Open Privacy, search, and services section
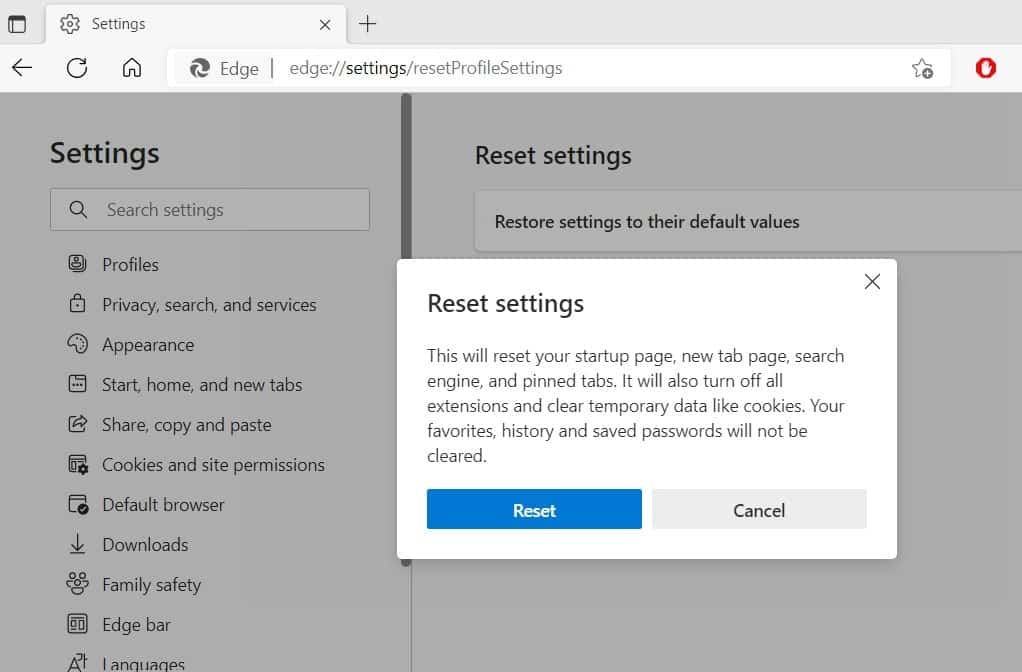Viewport: 1022px width, 672px height. pyautogui.click(x=208, y=305)
